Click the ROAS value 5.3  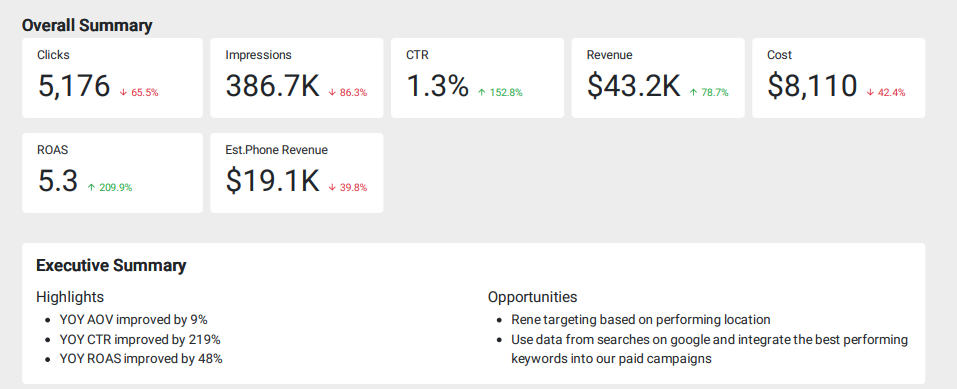(58, 181)
